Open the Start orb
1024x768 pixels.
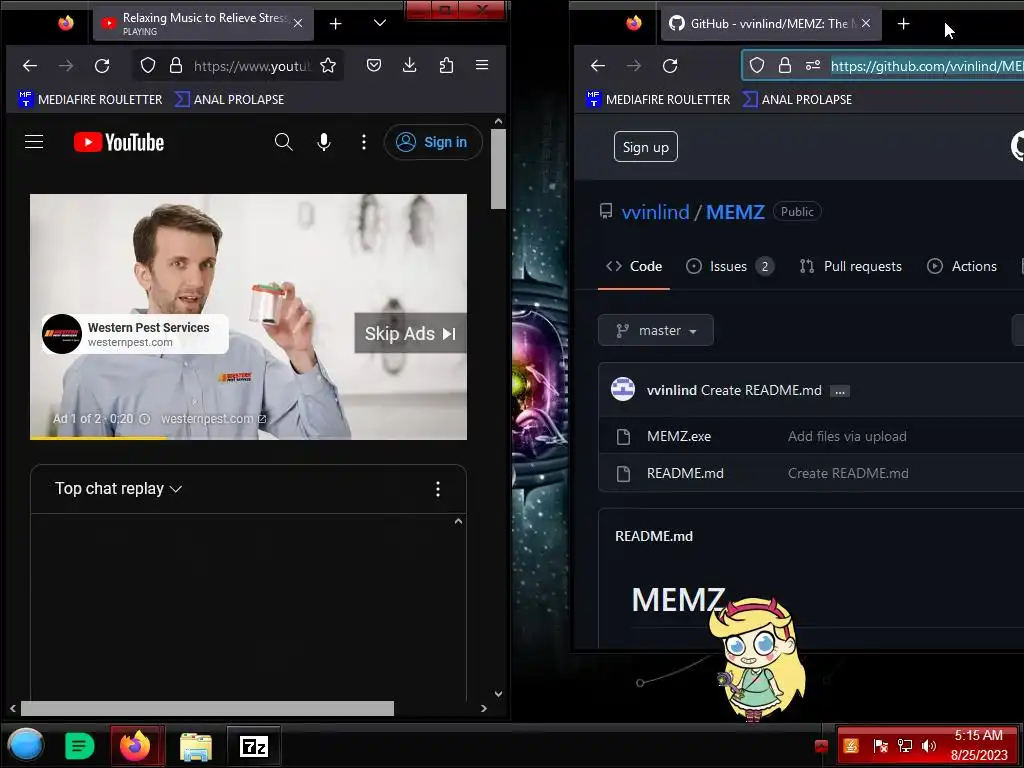[x=25, y=745]
